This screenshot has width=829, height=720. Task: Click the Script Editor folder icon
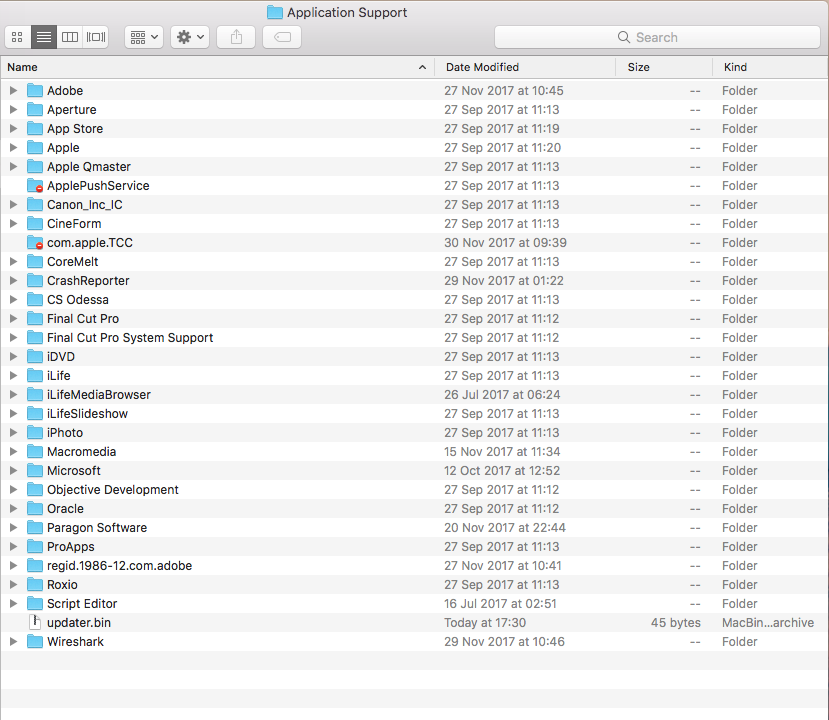pos(35,604)
